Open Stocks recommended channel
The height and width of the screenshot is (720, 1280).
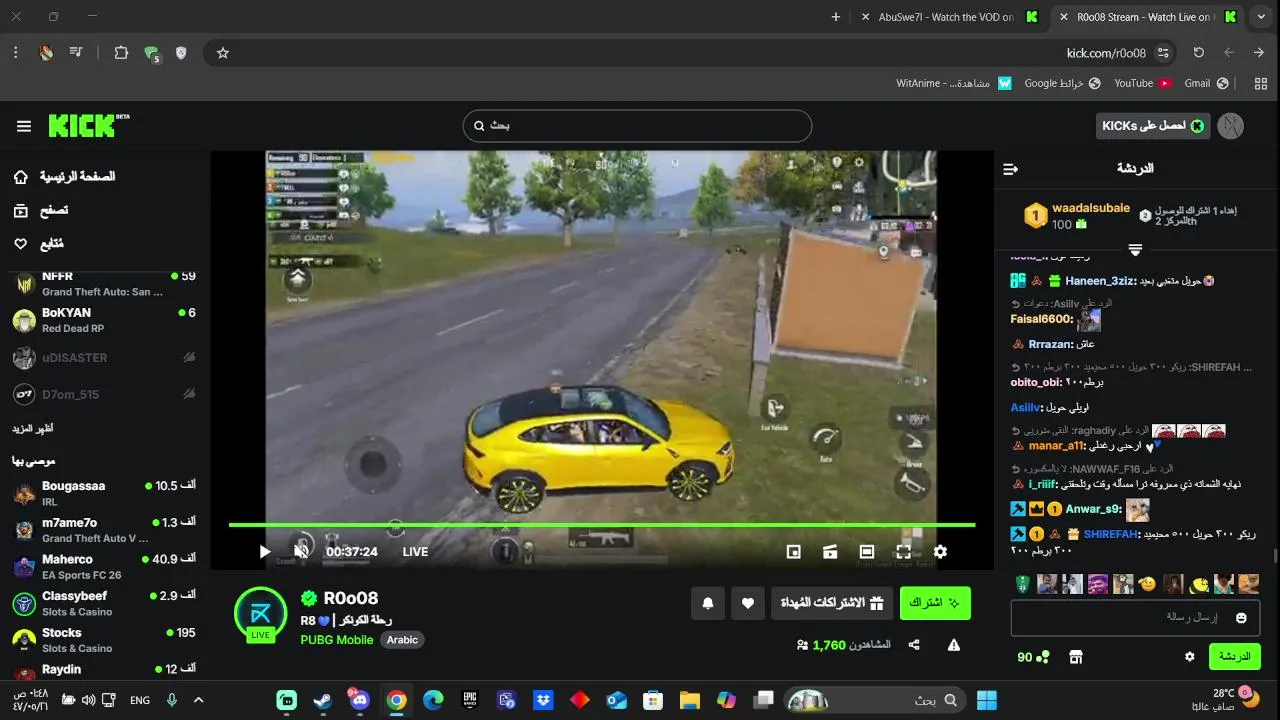coord(104,640)
